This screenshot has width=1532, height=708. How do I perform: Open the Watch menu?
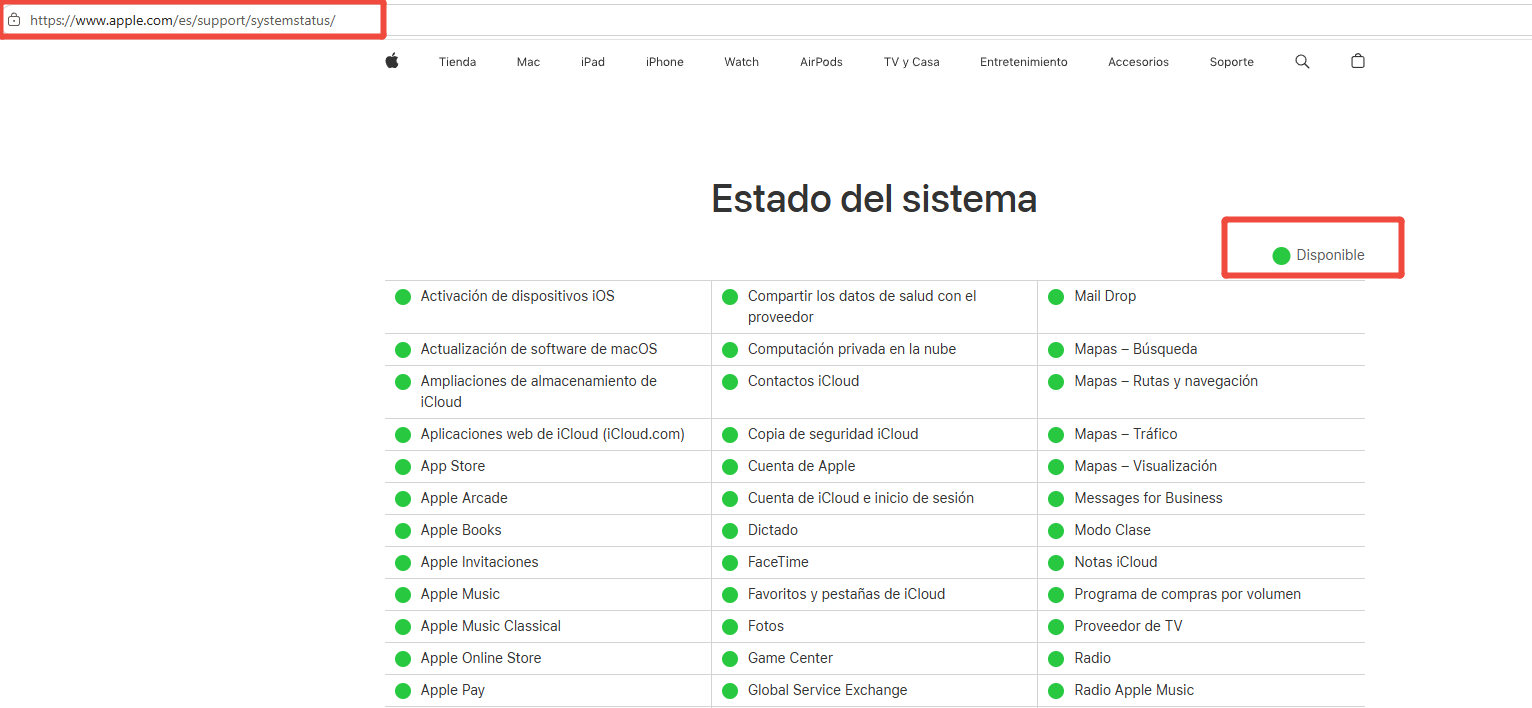tap(742, 62)
